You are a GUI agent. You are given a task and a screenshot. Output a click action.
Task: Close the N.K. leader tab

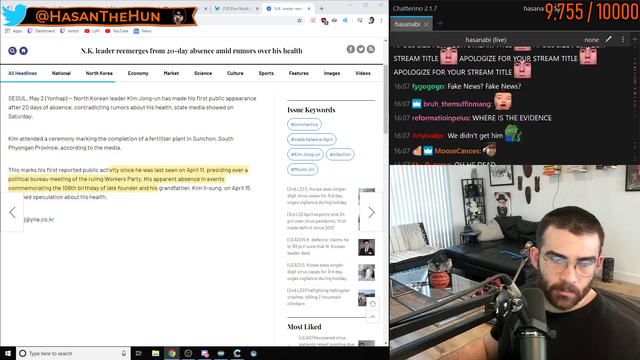click(x=309, y=9)
